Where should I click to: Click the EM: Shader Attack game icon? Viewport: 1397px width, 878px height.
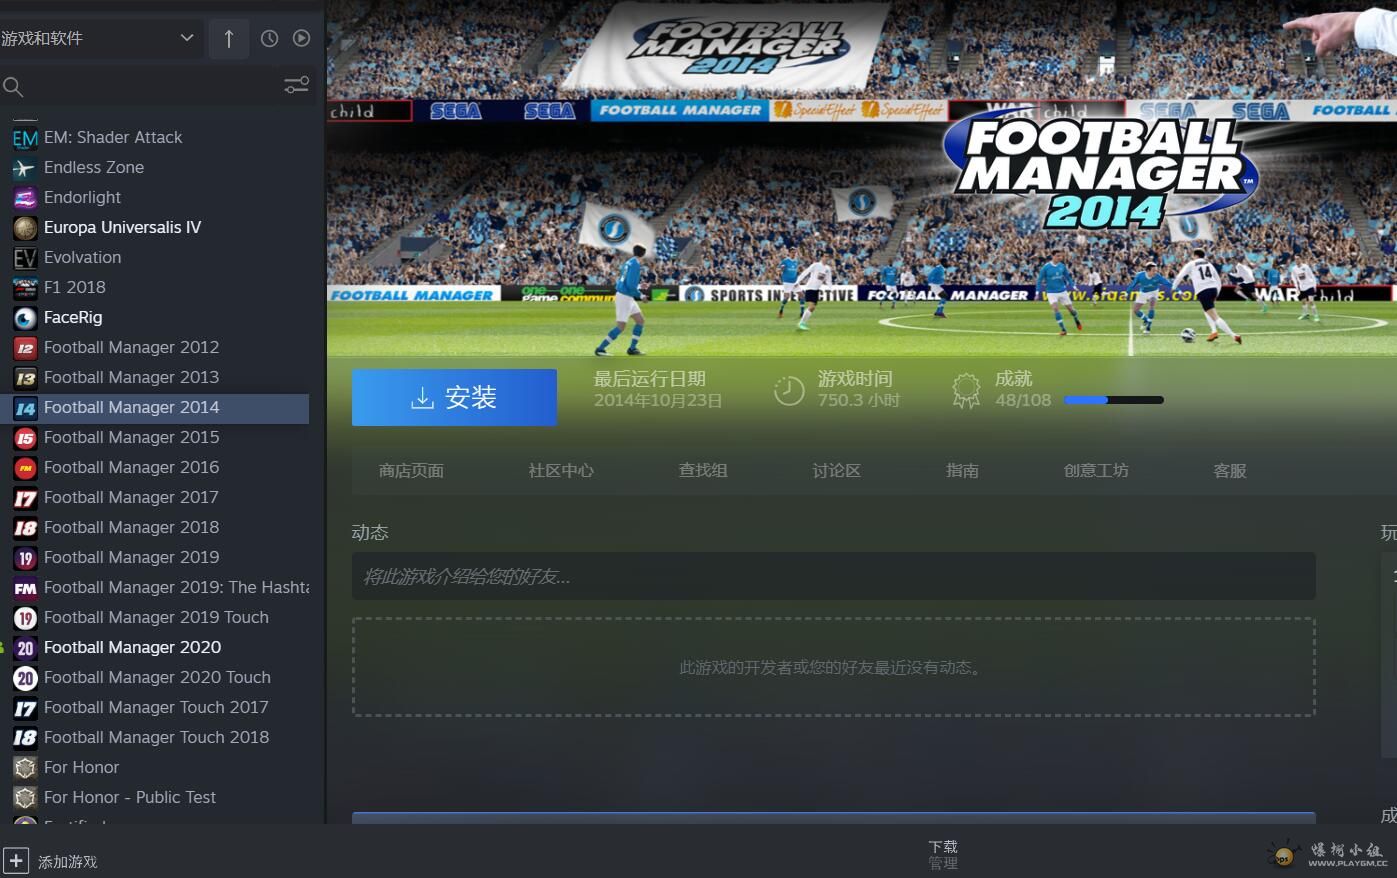[x=25, y=137]
